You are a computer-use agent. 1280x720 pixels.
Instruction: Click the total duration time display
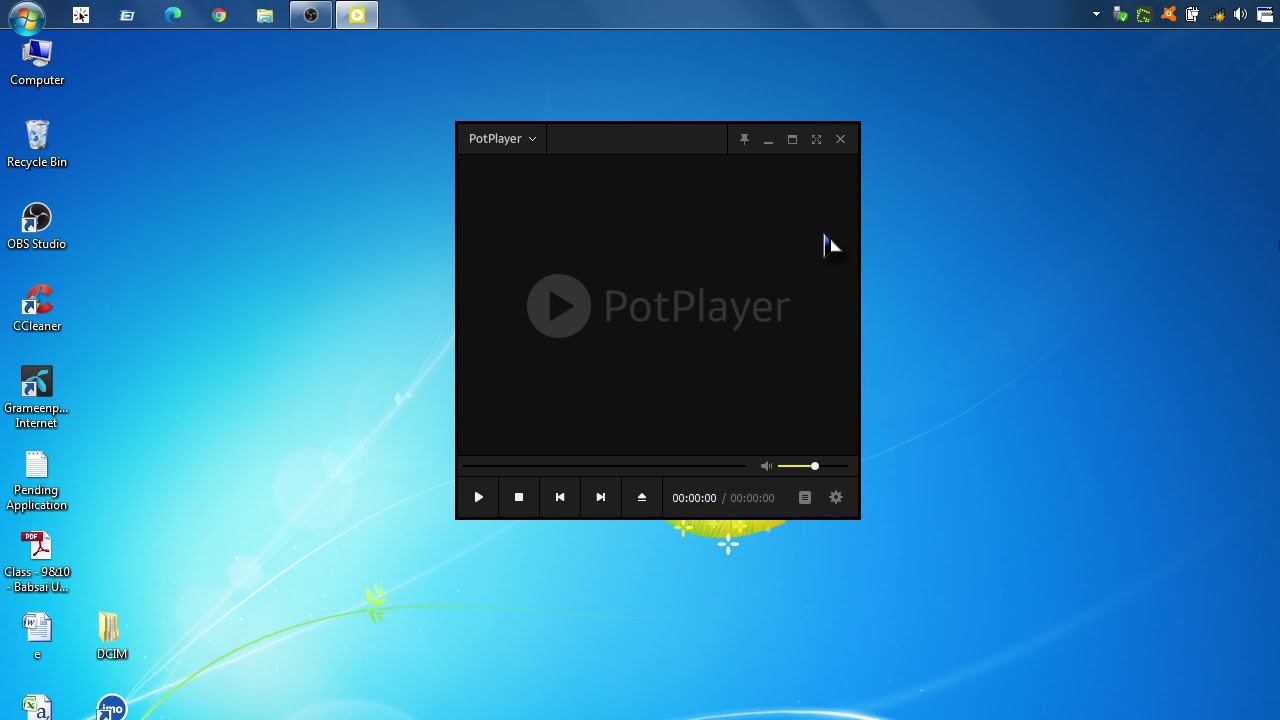[752, 498]
